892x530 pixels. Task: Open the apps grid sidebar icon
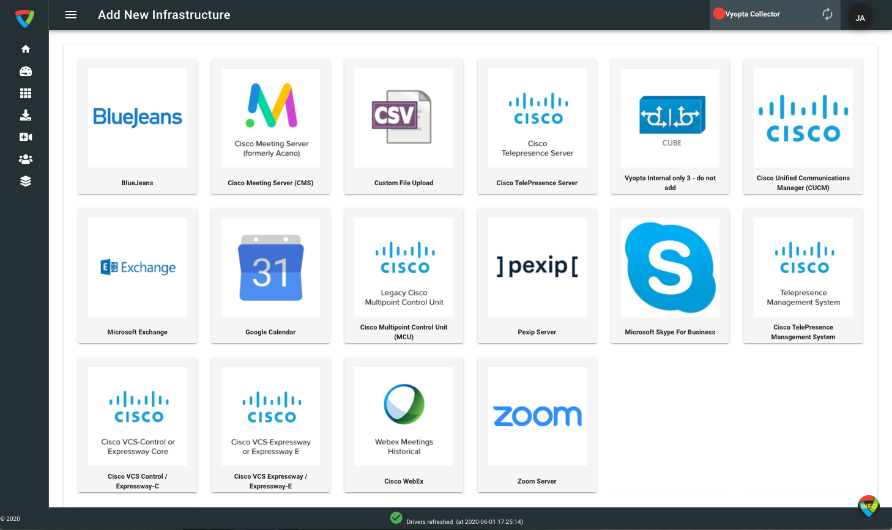point(25,93)
